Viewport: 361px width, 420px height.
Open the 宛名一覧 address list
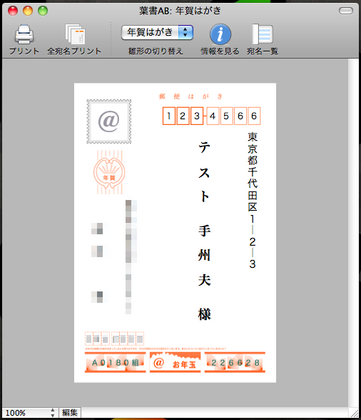click(x=262, y=34)
